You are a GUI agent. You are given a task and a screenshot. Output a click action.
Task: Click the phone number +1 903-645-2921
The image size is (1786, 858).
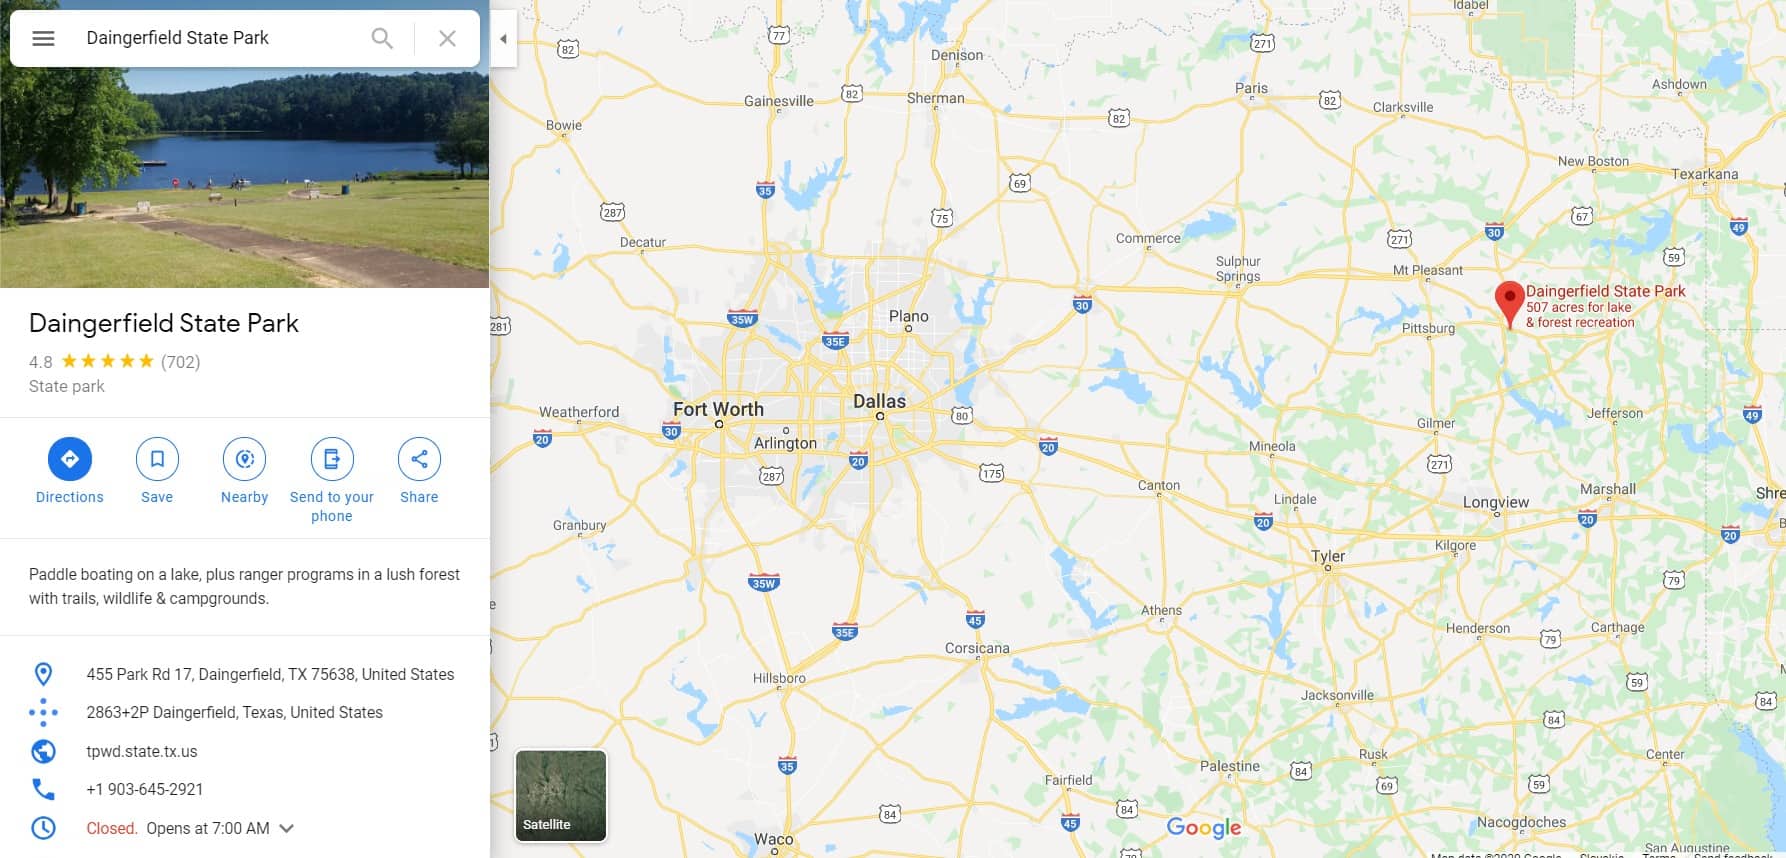[x=145, y=789]
